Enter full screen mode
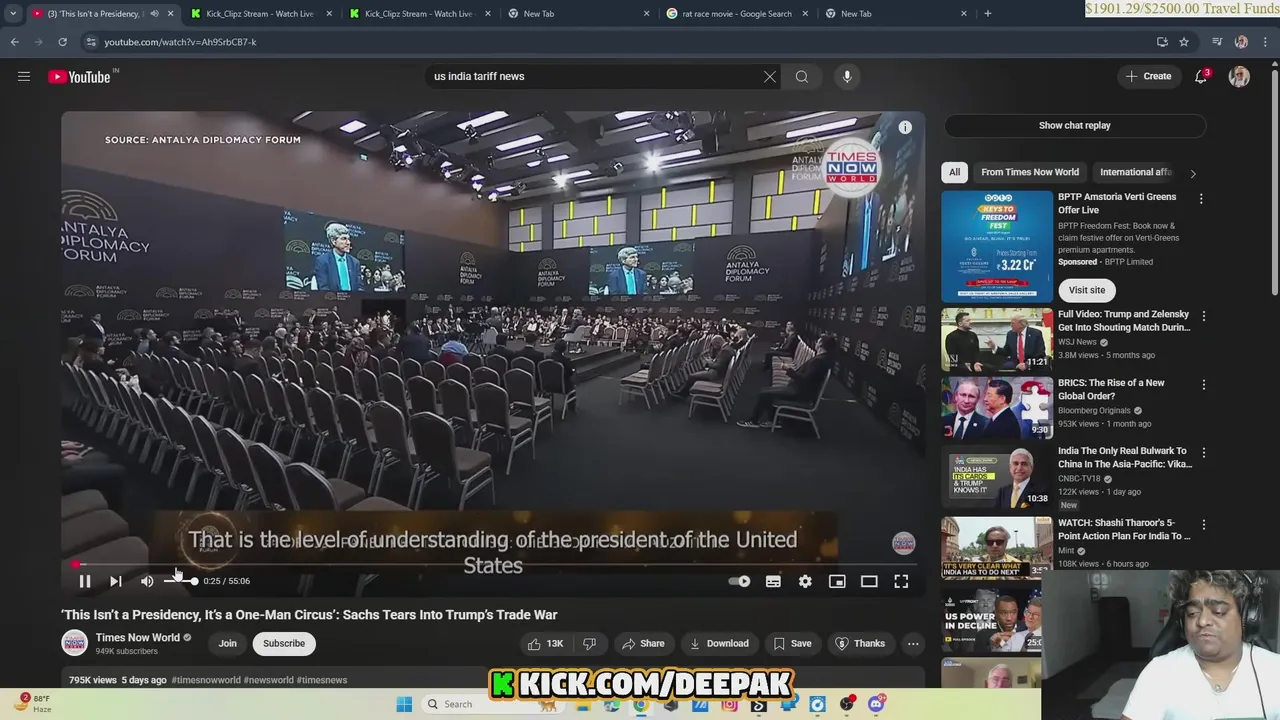The width and height of the screenshot is (1280, 720). (x=901, y=581)
